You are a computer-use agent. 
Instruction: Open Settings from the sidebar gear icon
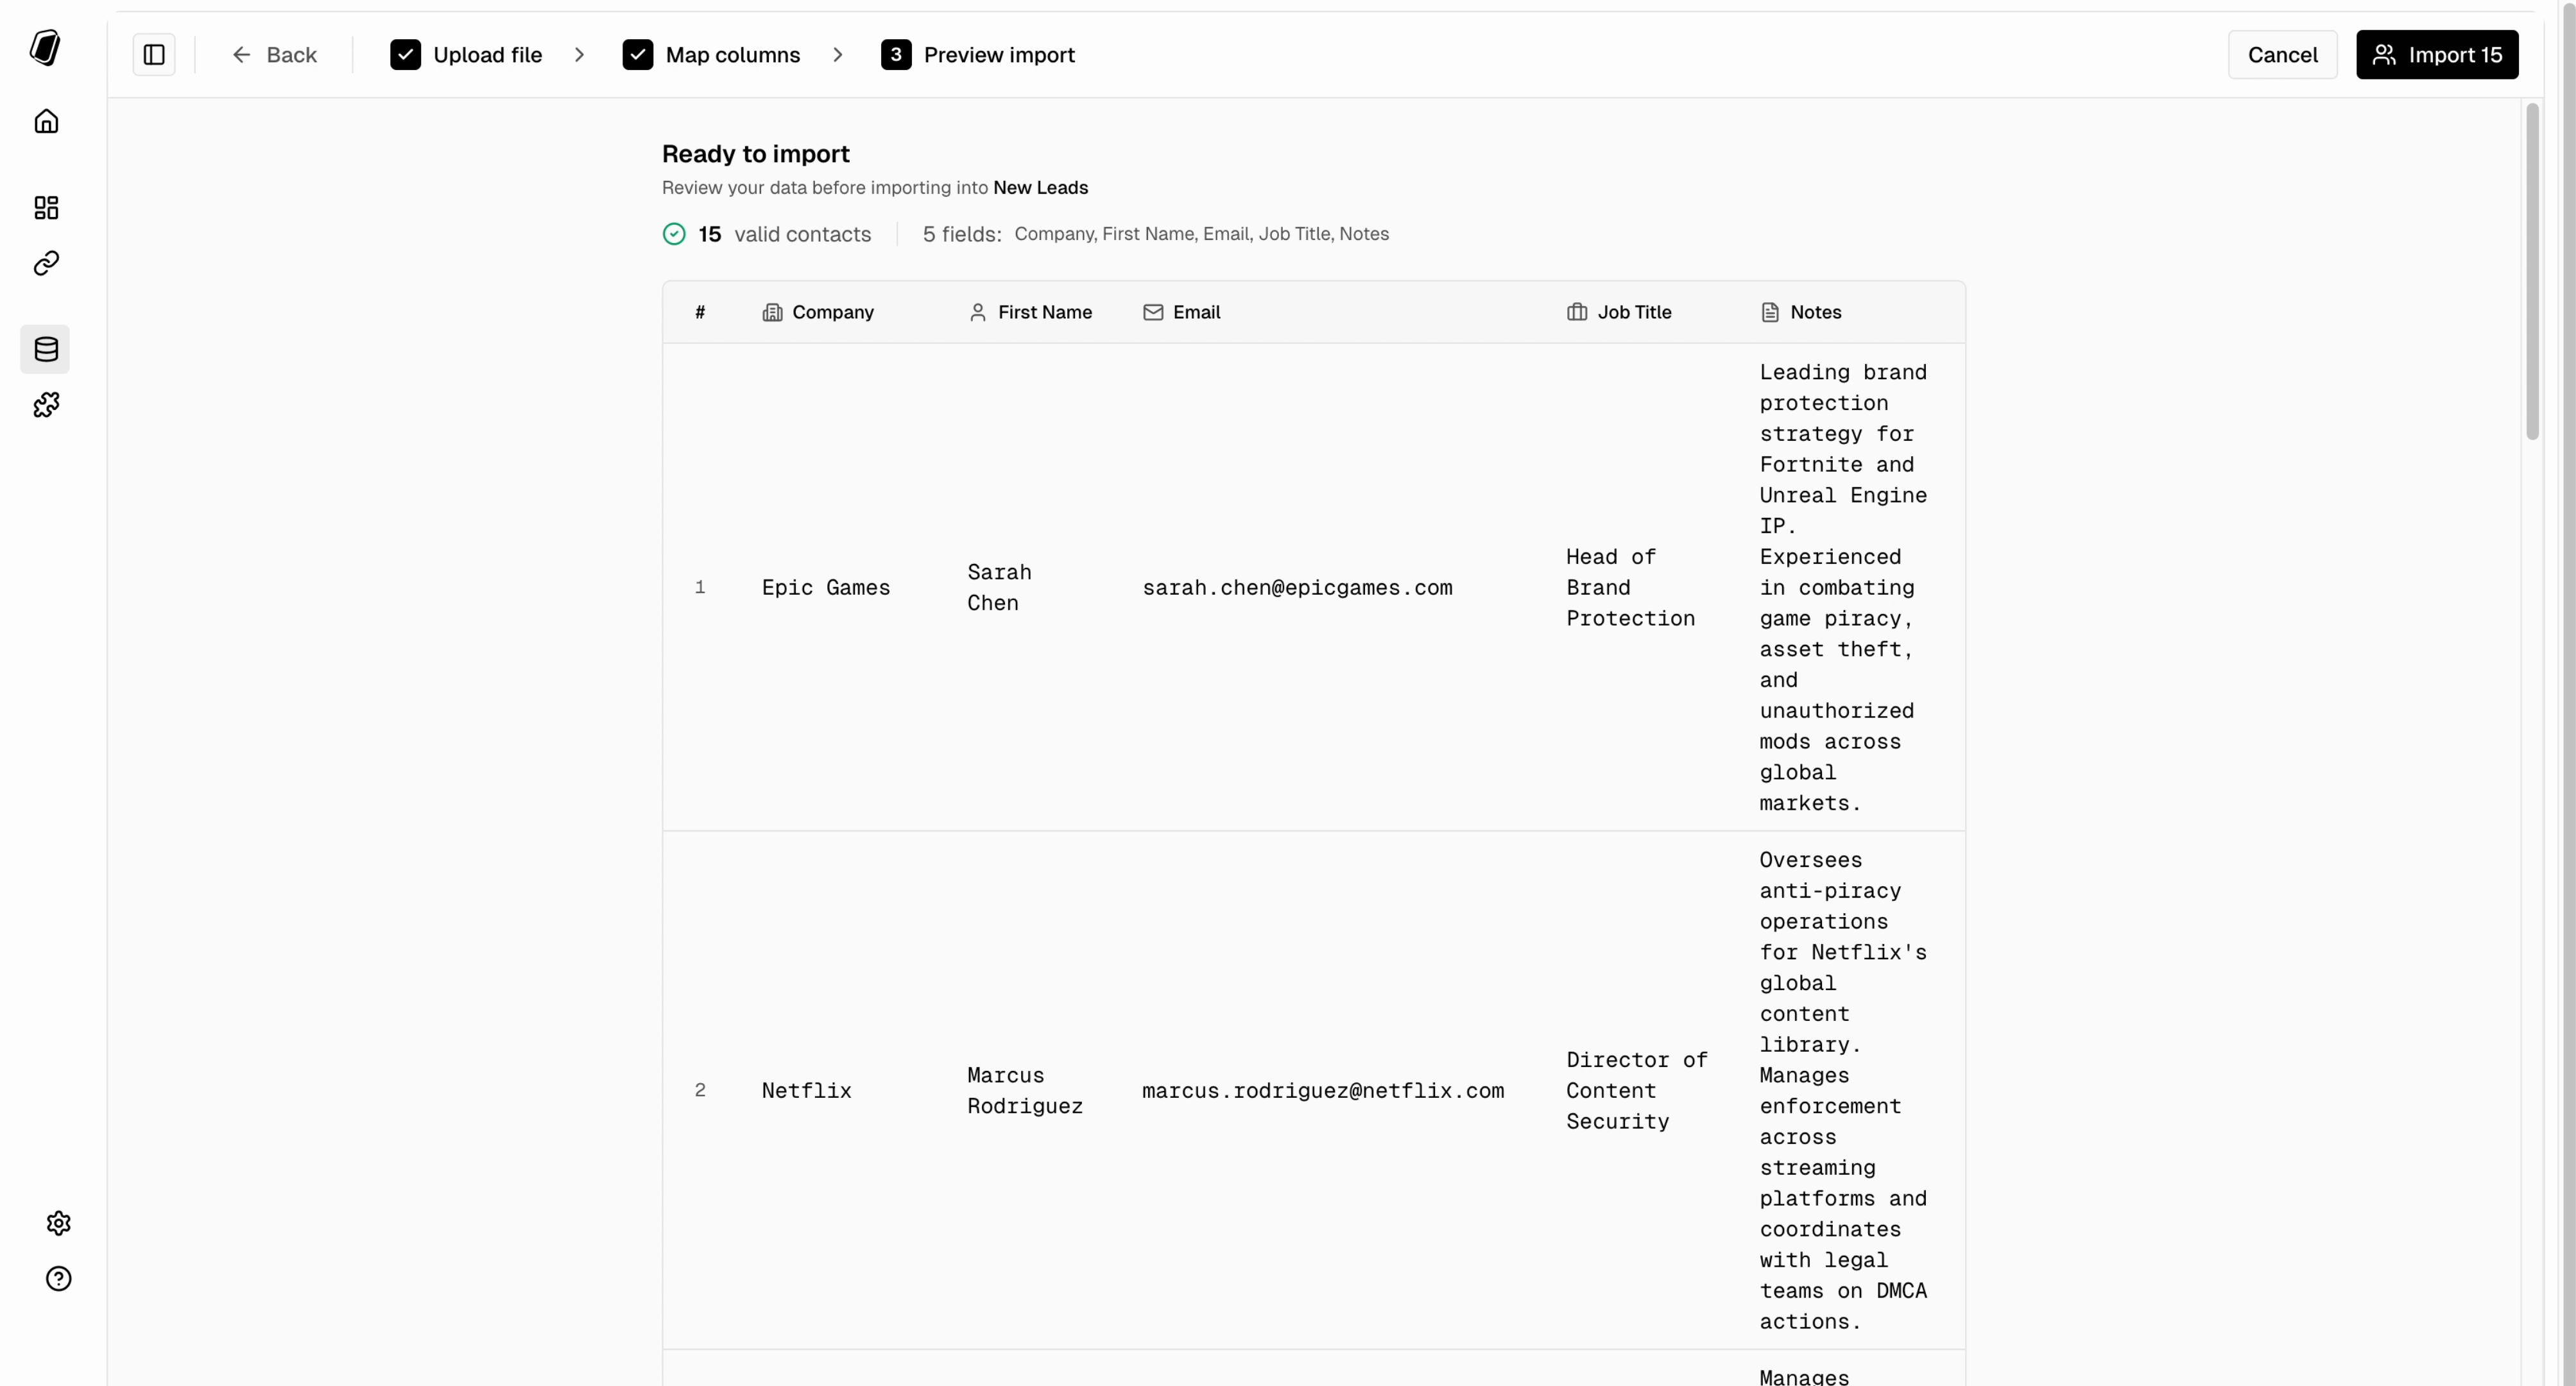click(x=58, y=1223)
